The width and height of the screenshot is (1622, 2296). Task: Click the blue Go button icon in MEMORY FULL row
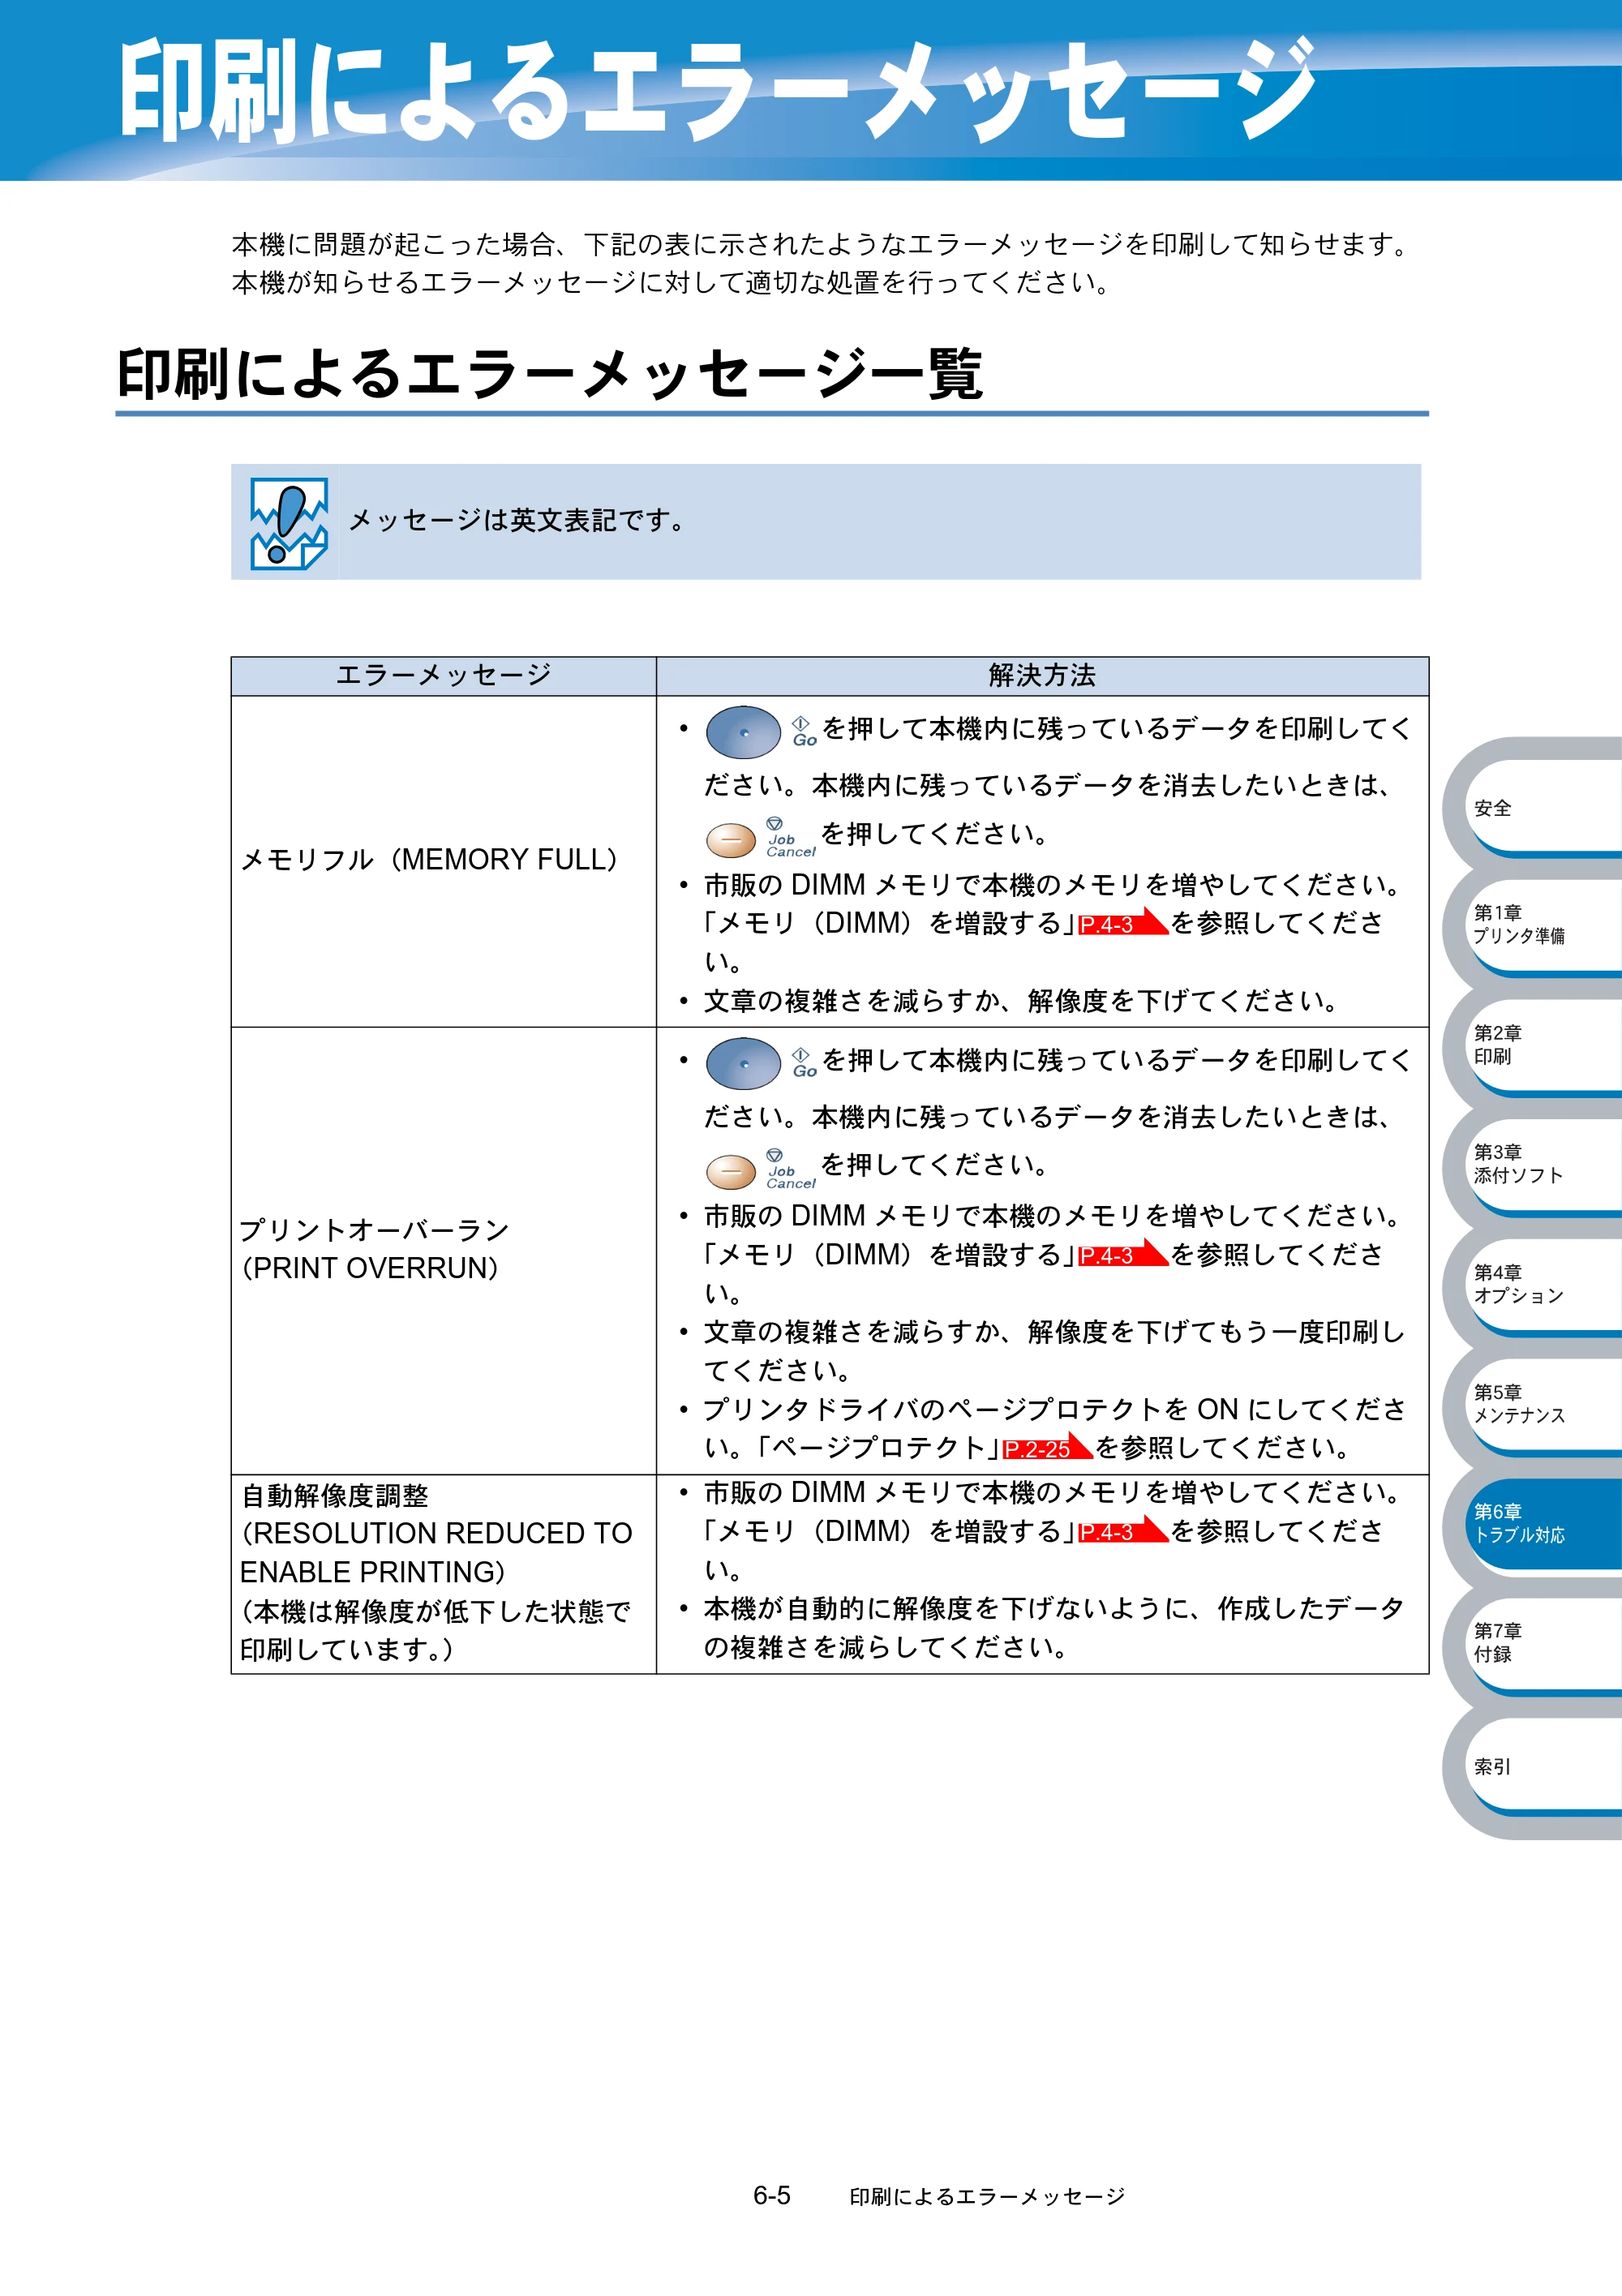743,732
